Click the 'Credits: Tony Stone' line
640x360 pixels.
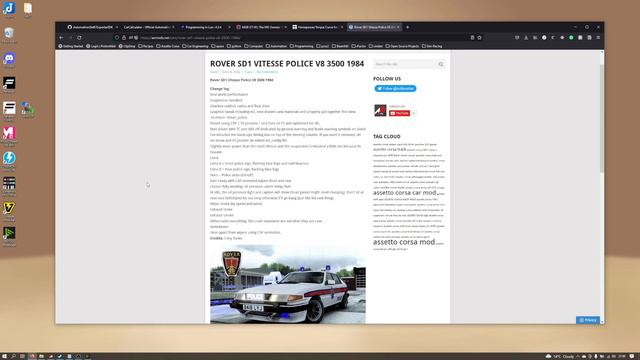(226, 238)
